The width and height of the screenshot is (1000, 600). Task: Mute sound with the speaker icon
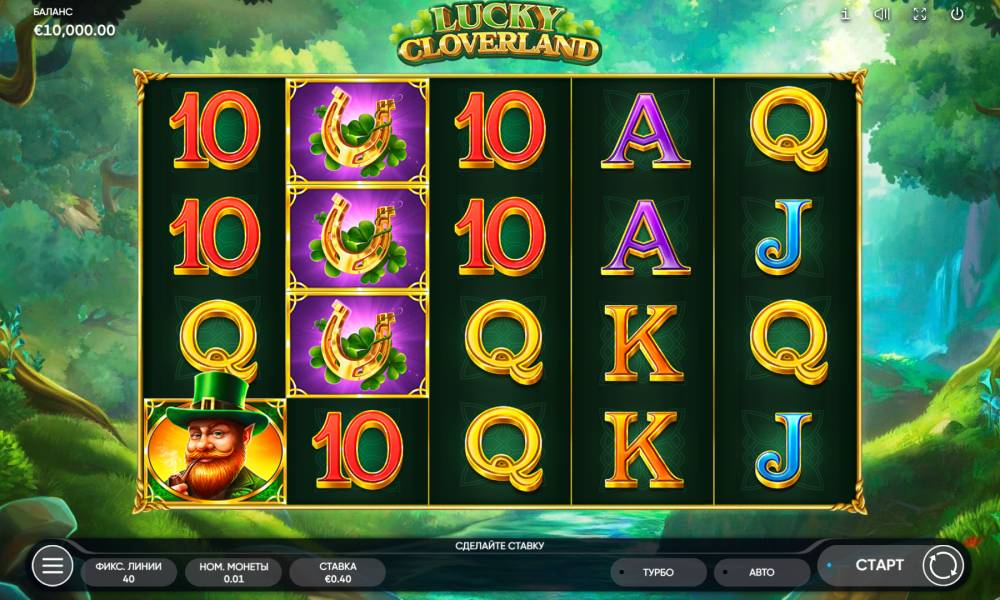click(882, 14)
